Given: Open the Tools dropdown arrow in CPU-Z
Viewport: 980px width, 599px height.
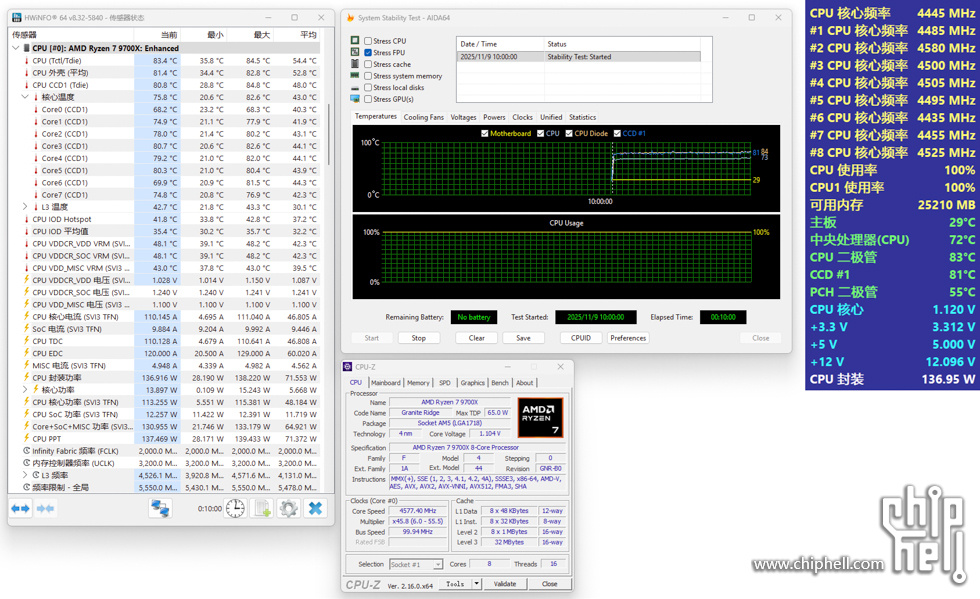Looking at the screenshot, I should (477, 584).
